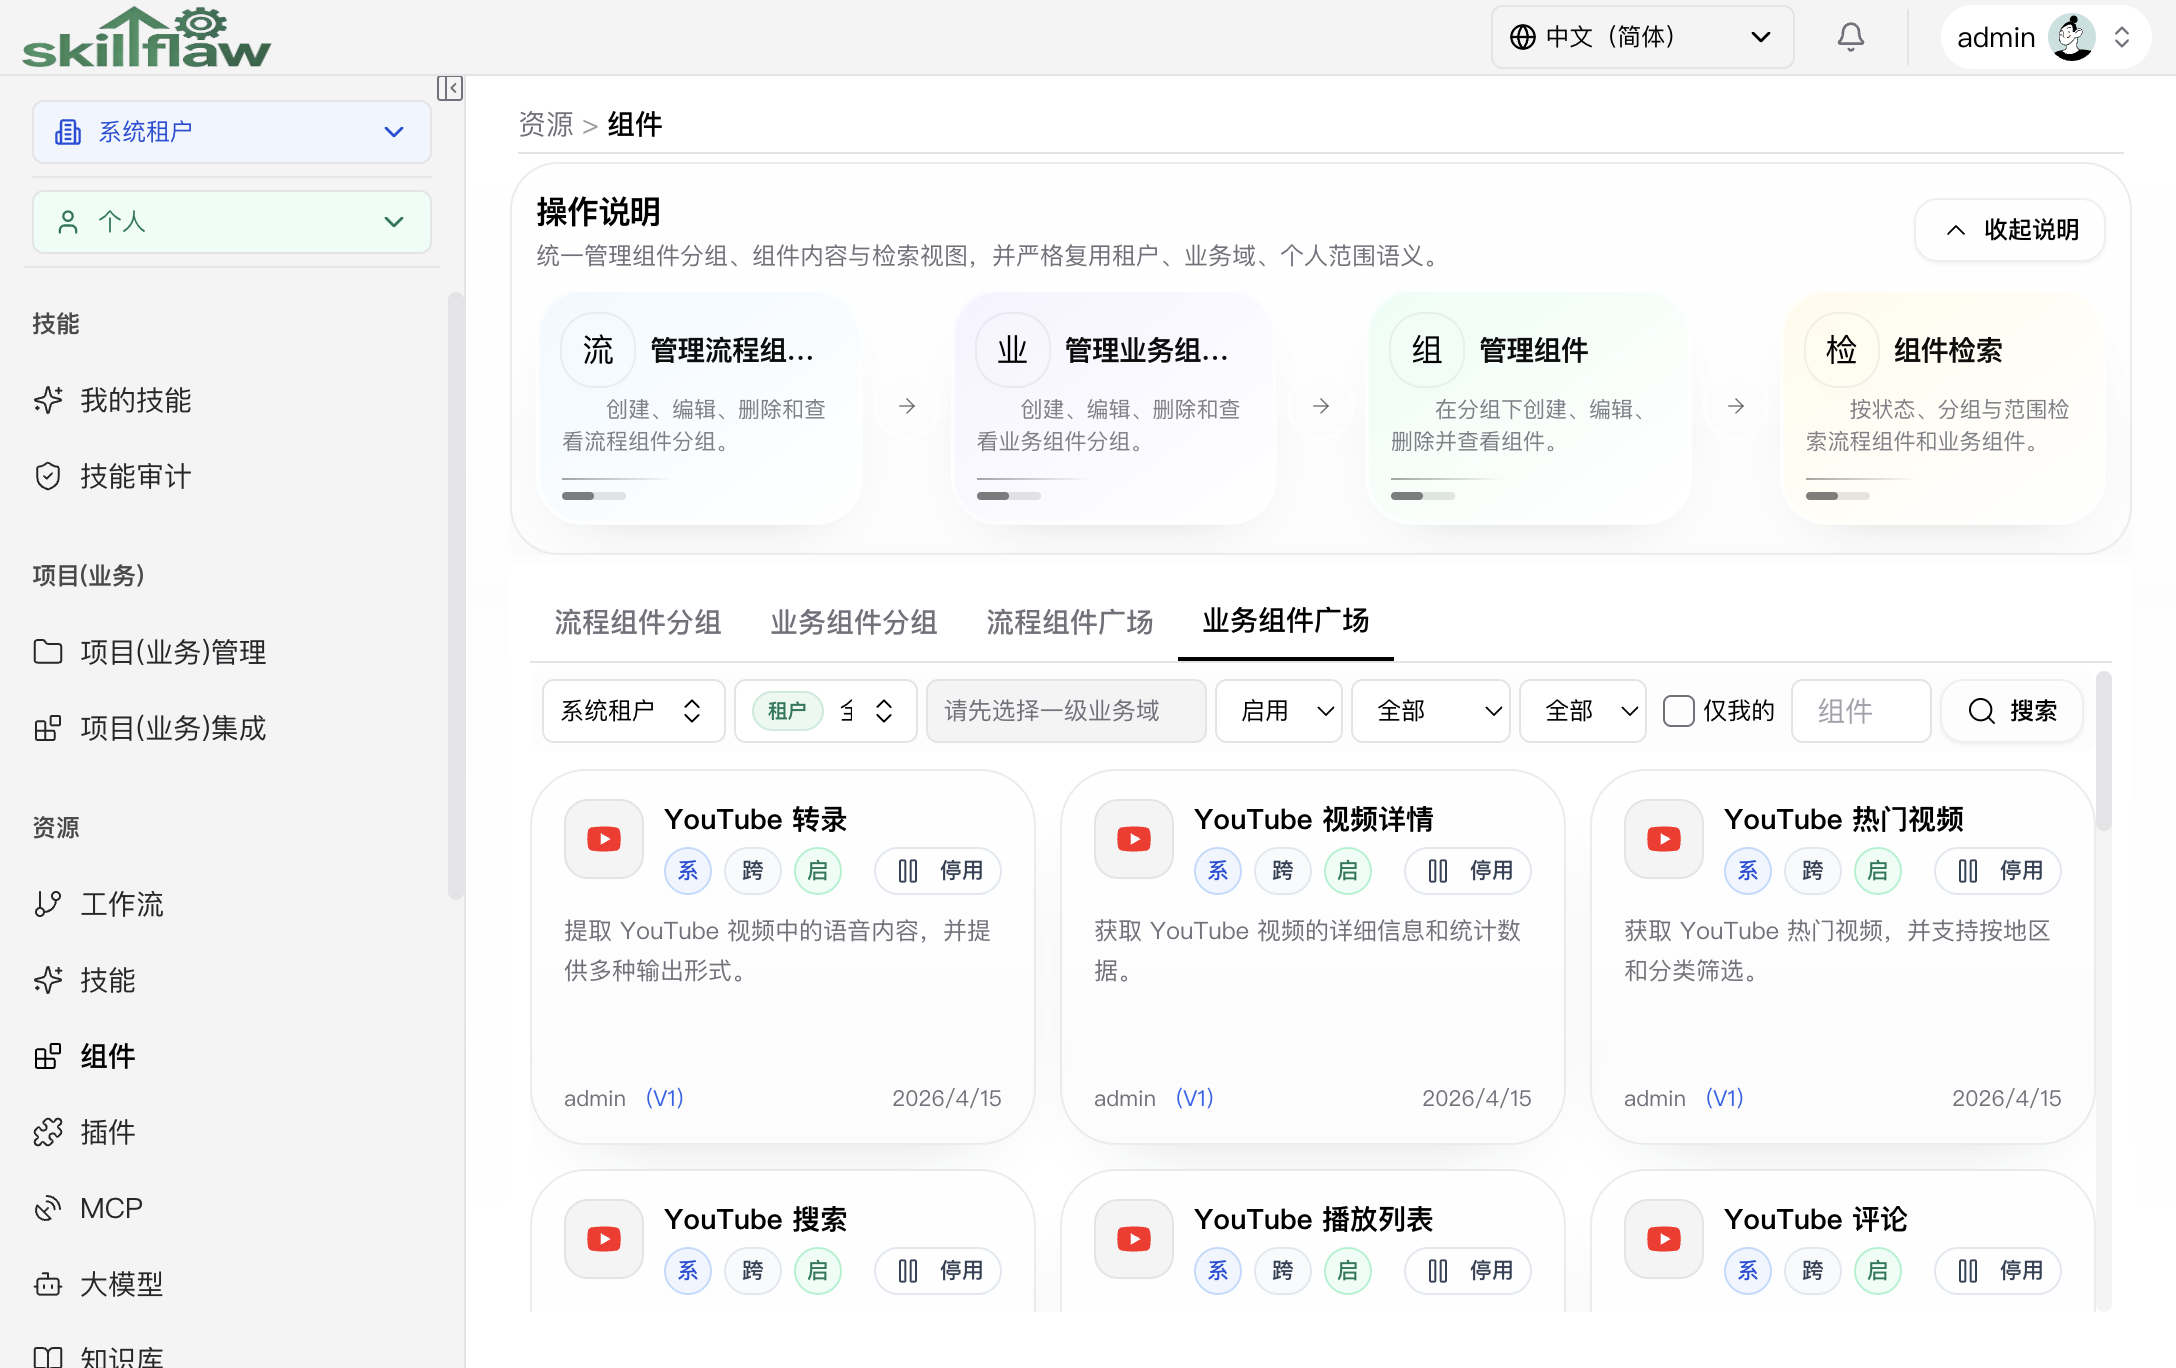Click YouTube 播放列表 card icon

(1134, 1239)
